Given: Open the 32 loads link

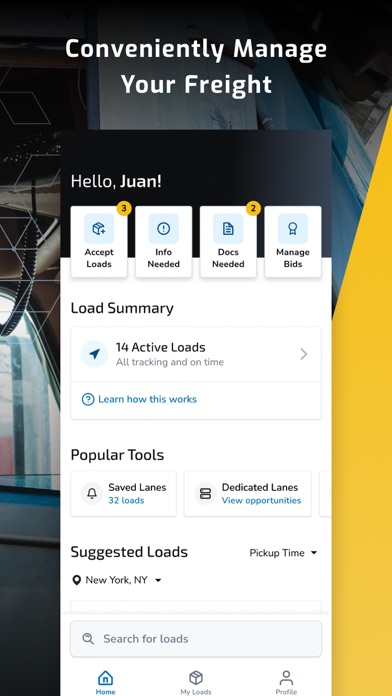Looking at the screenshot, I should (x=126, y=500).
